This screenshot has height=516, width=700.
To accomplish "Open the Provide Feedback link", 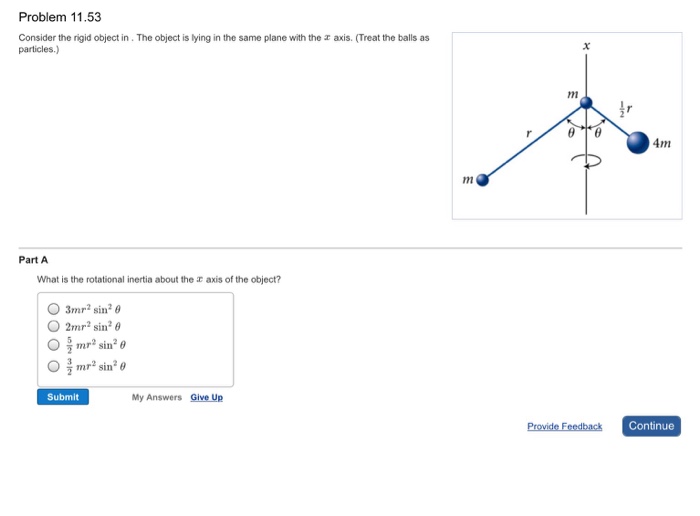I will click(564, 427).
